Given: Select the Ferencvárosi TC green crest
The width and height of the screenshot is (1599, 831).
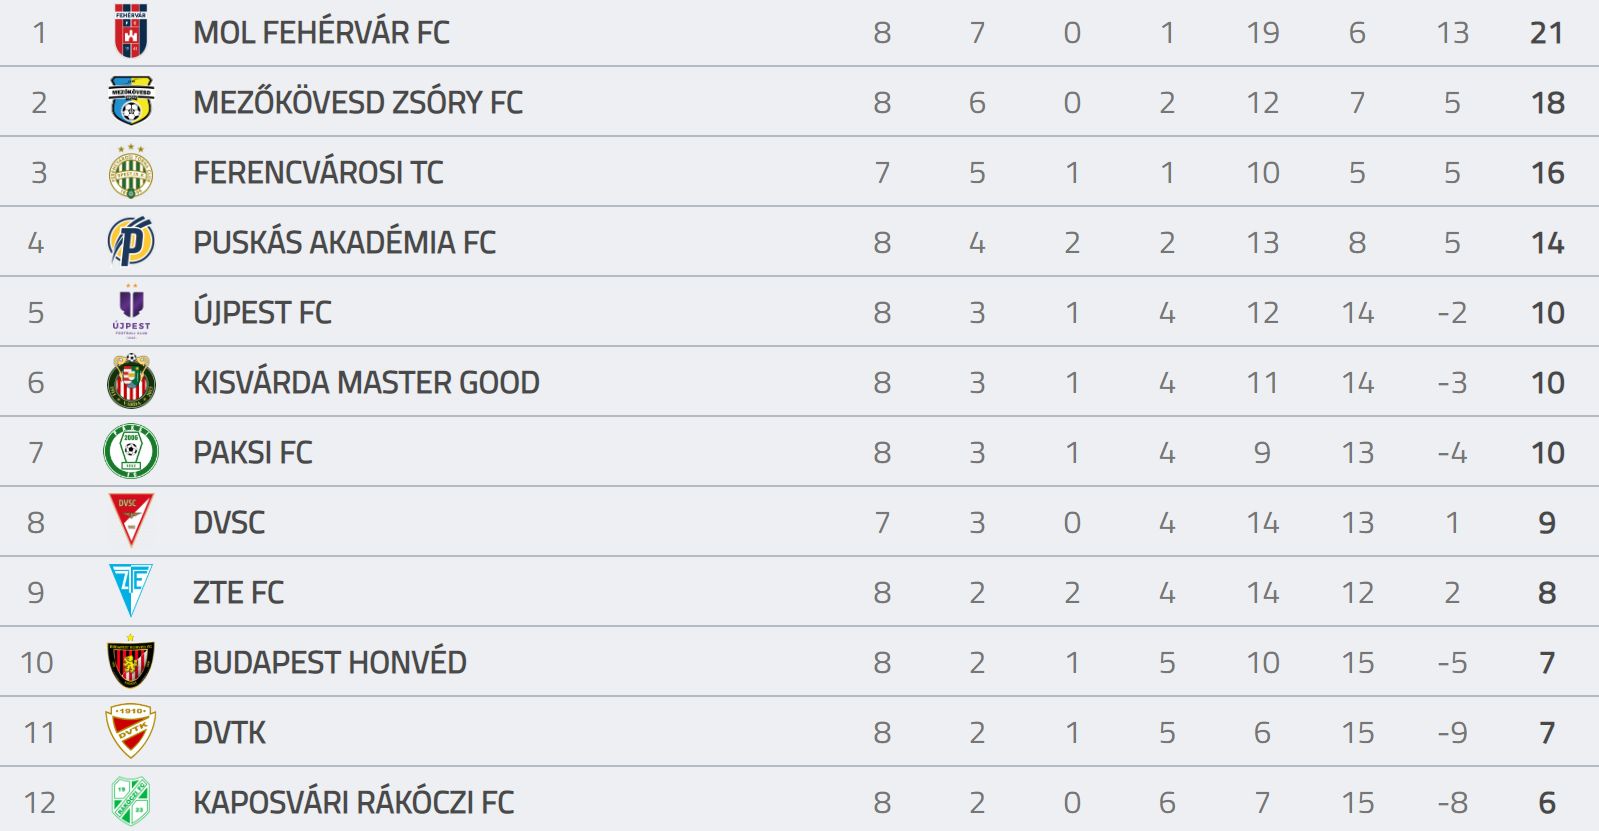Looking at the screenshot, I should pos(131,171).
